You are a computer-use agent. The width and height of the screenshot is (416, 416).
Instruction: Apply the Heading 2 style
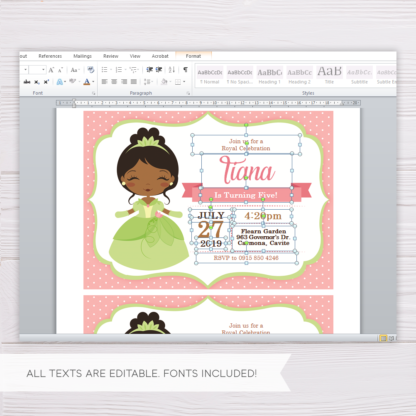(299, 76)
